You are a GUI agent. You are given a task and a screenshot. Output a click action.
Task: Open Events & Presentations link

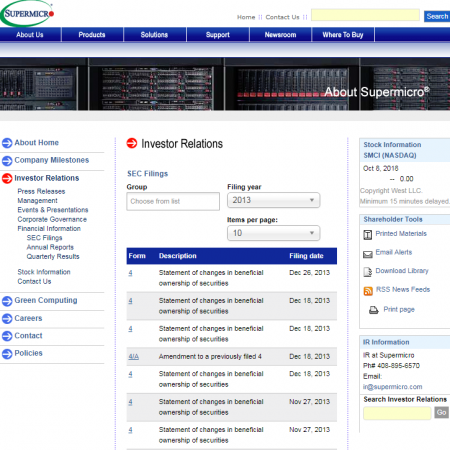[53, 210]
